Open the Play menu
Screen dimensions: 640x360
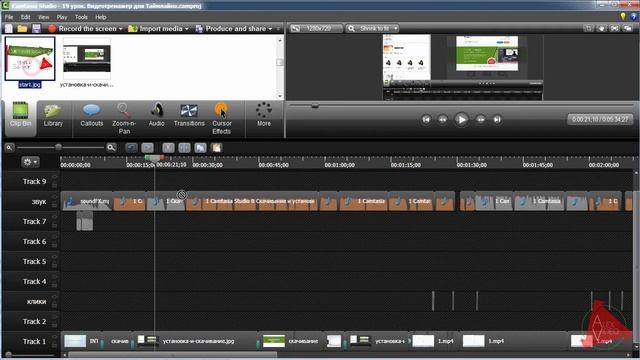pyautogui.click(x=62, y=17)
